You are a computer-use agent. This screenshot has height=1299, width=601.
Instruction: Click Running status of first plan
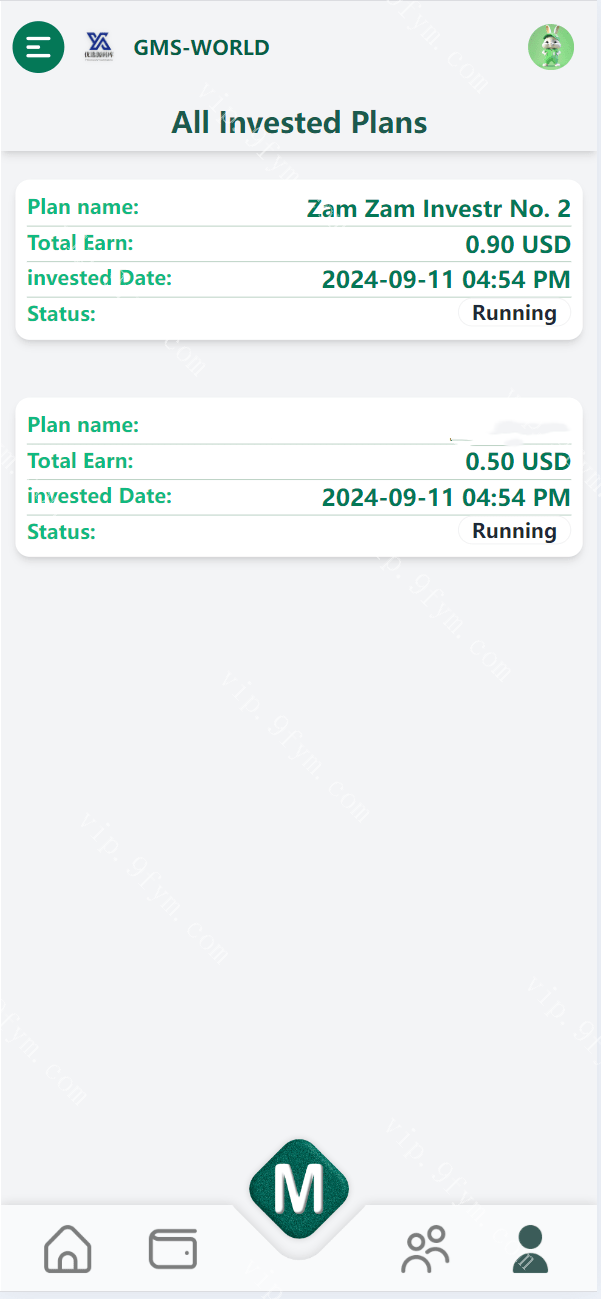514,313
